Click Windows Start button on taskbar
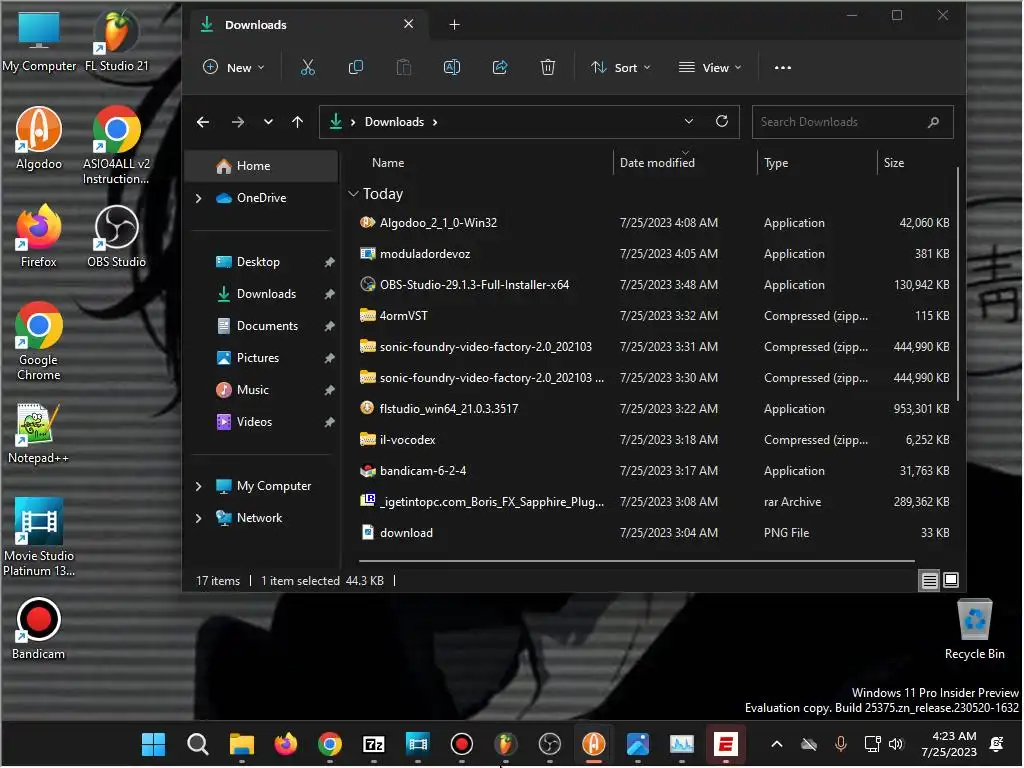This screenshot has height=768, width=1024. click(153, 744)
